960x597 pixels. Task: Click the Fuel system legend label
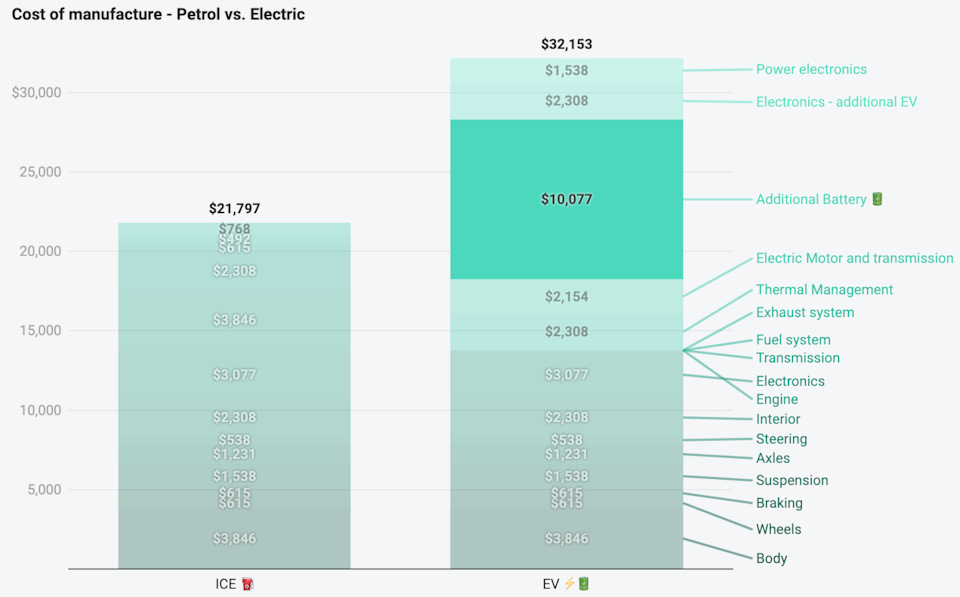(x=793, y=340)
